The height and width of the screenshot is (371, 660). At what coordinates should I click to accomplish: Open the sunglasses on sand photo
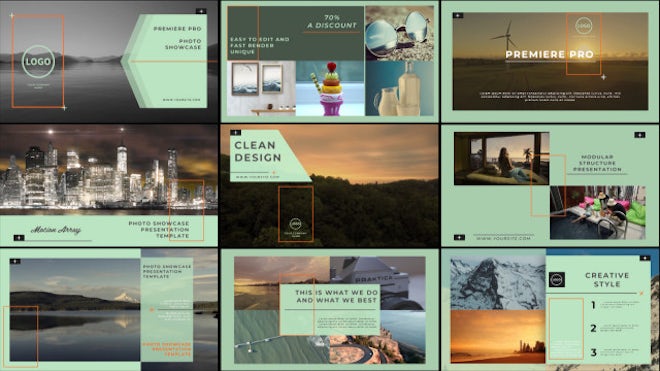tap(399, 34)
